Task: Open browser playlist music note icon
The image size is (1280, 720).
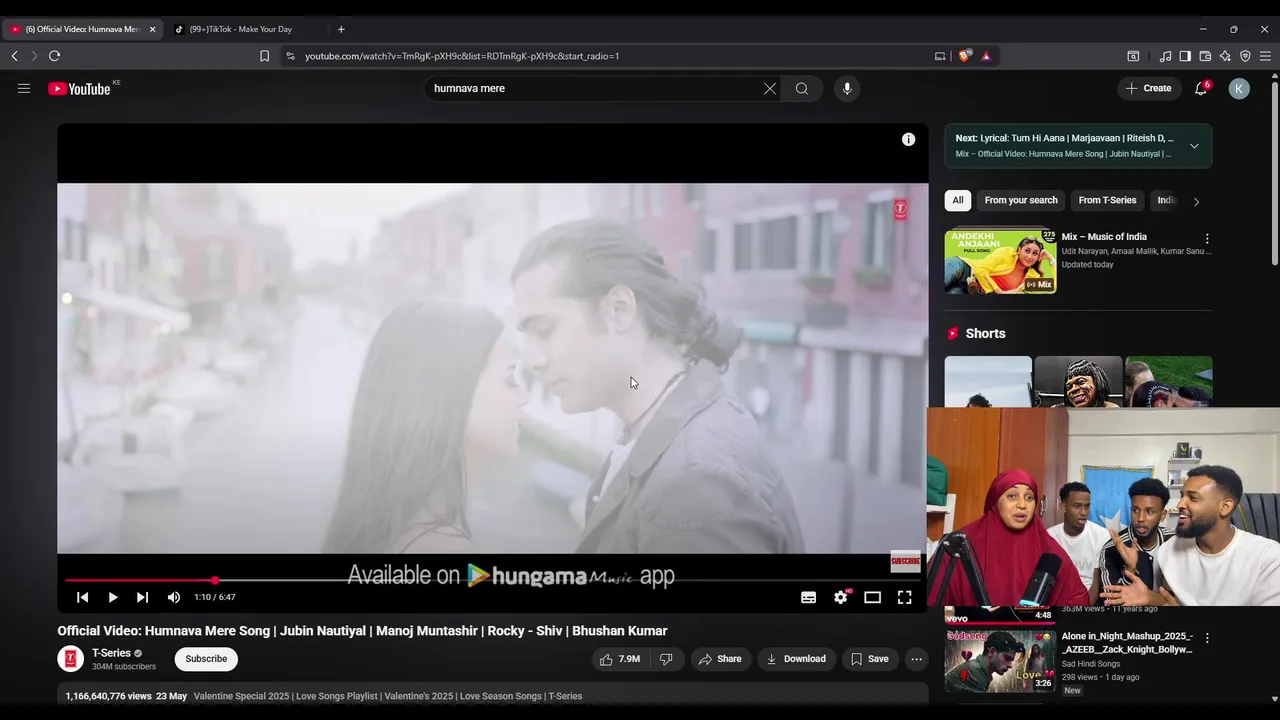Action: [x=1165, y=56]
